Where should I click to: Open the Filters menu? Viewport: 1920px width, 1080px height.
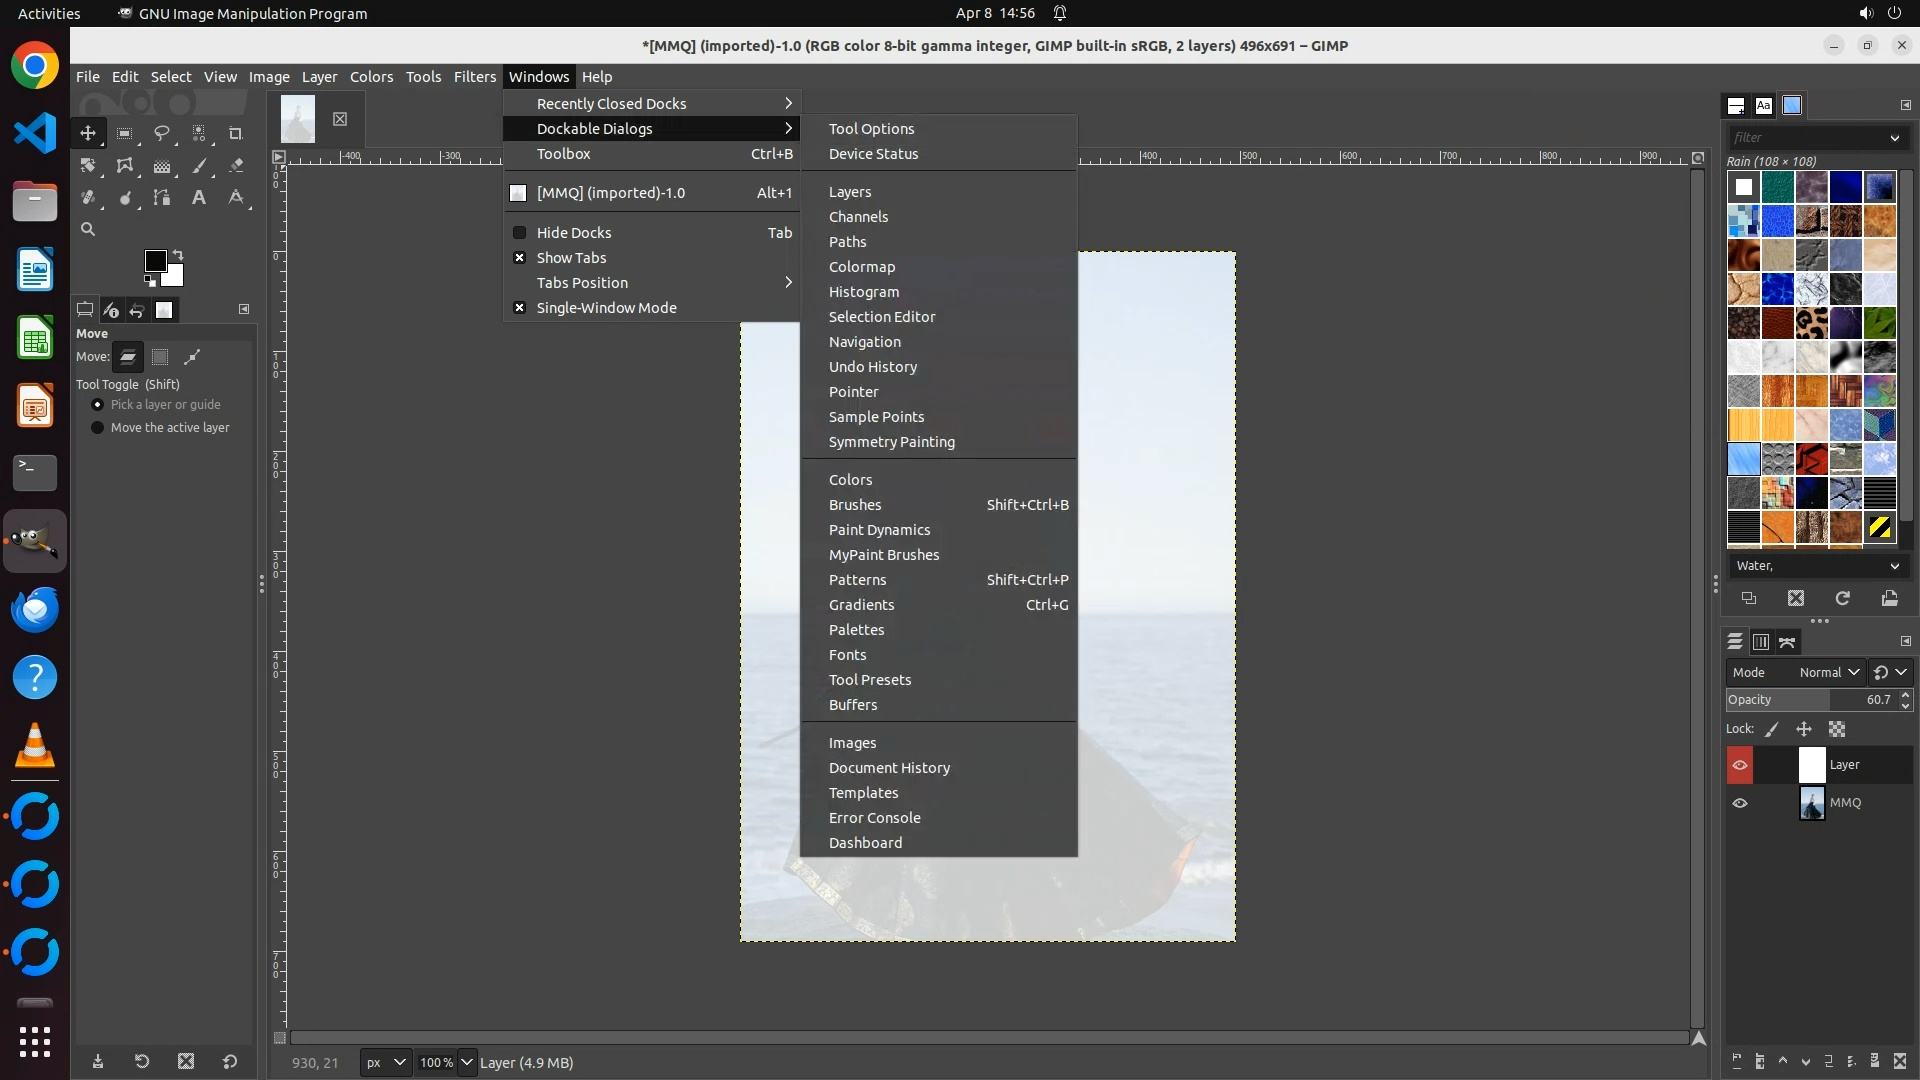coord(474,77)
